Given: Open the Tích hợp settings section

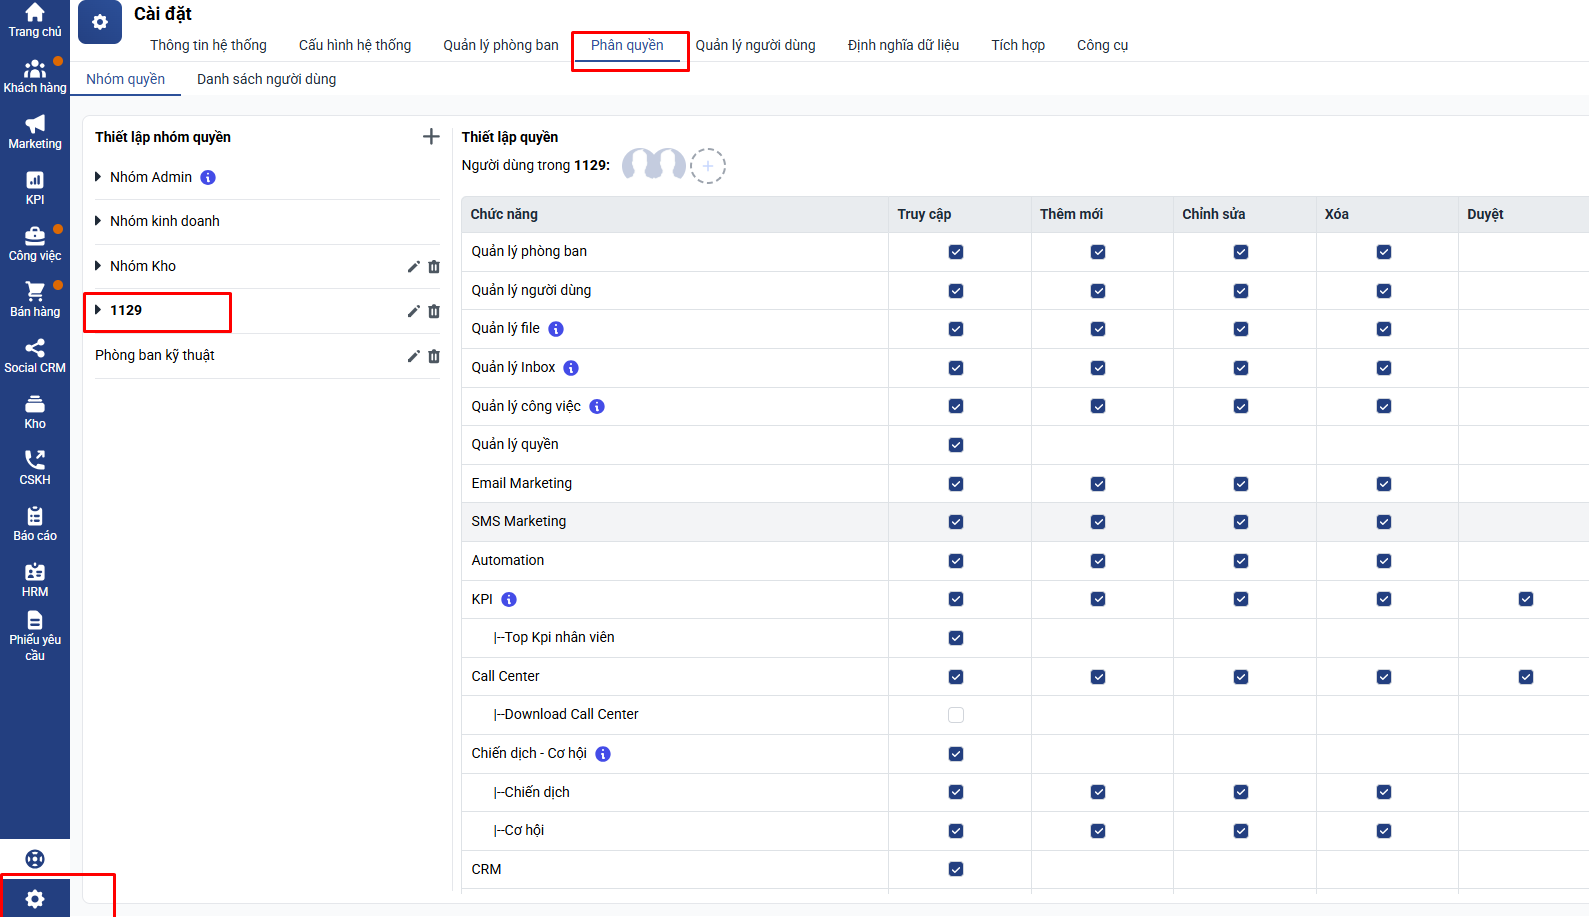Looking at the screenshot, I should point(1017,45).
